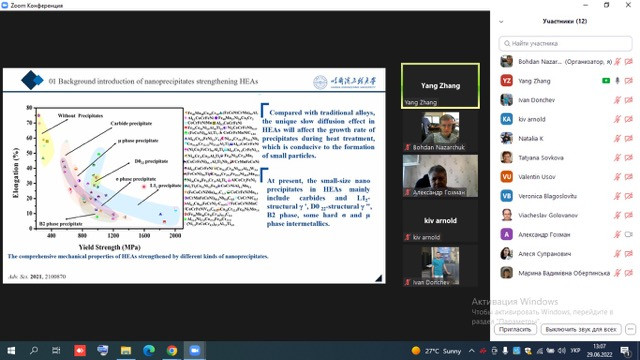The width and height of the screenshot is (640, 360).
Task: Open the more options ellipsis button
Action: coord(631,329)
